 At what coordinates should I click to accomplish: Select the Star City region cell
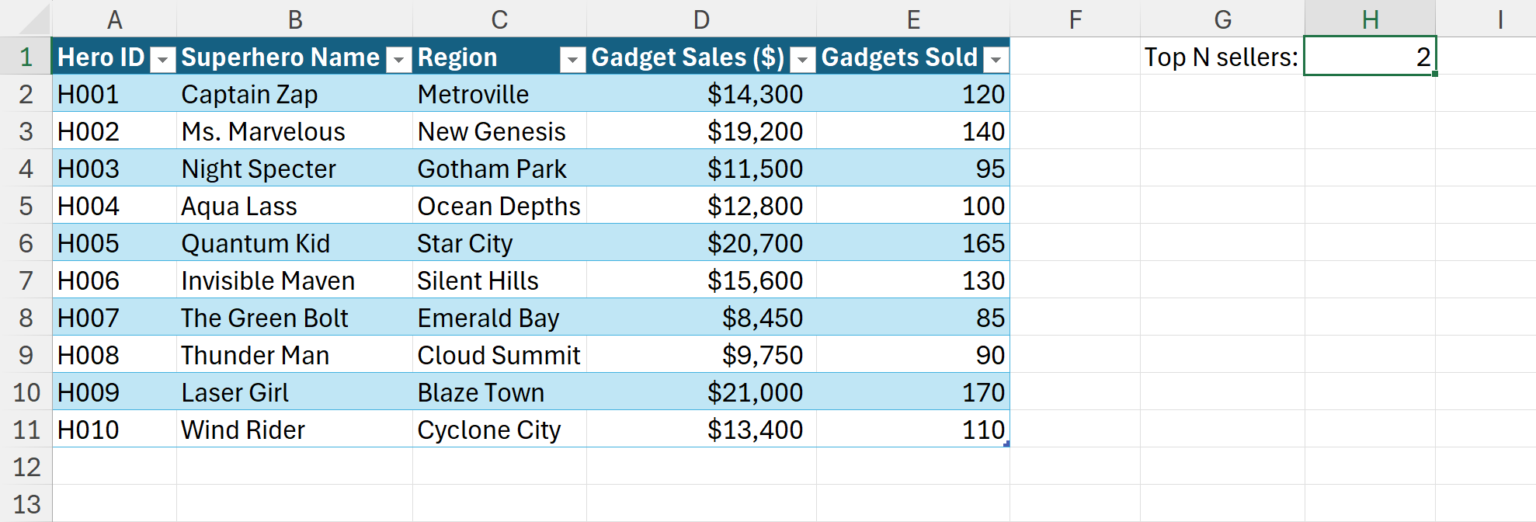[498, 244]
